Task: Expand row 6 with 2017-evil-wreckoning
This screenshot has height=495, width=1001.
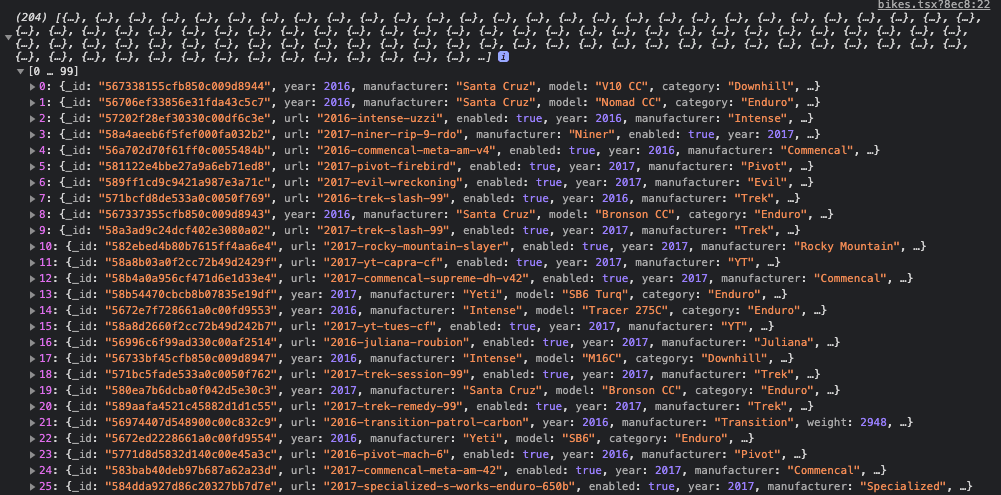Action: (x=33, y=182)
